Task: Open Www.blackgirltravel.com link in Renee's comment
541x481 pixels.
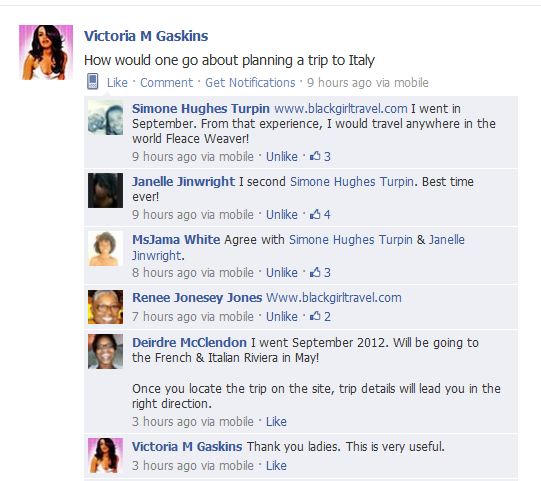Action: [334, 298]
